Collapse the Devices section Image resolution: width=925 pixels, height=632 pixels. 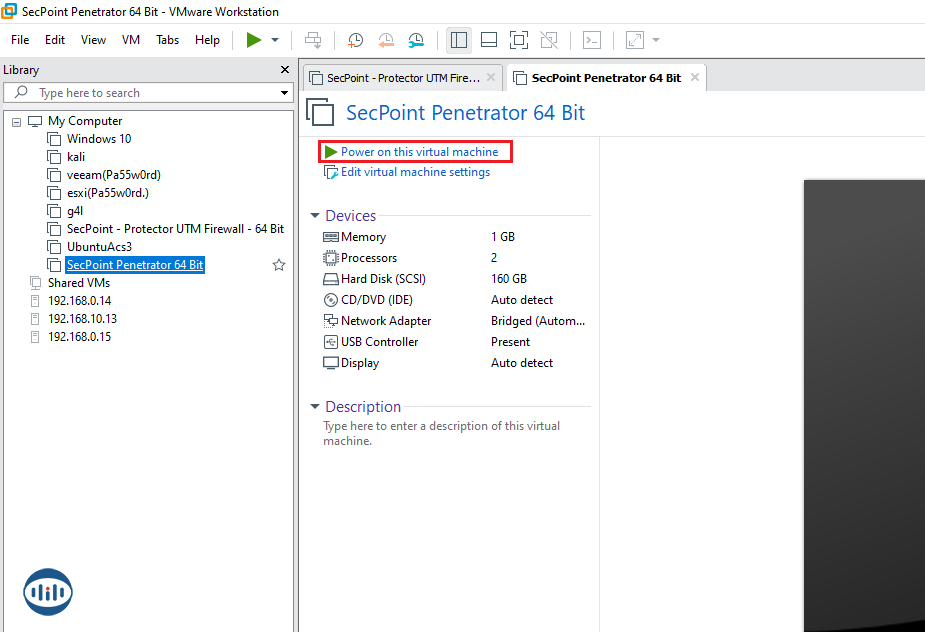tap(315, 216)
